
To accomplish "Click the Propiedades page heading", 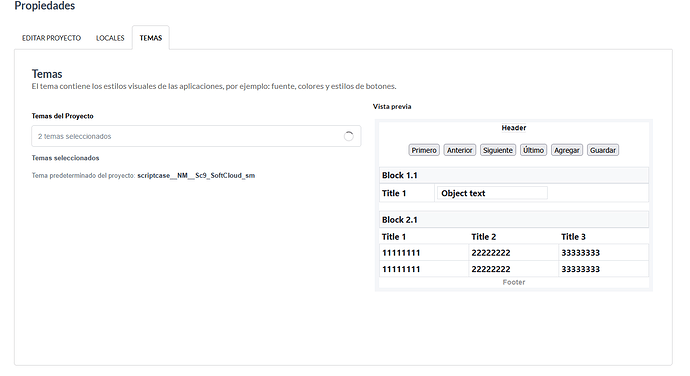I will pyautogui.click(x=45, y=6).
